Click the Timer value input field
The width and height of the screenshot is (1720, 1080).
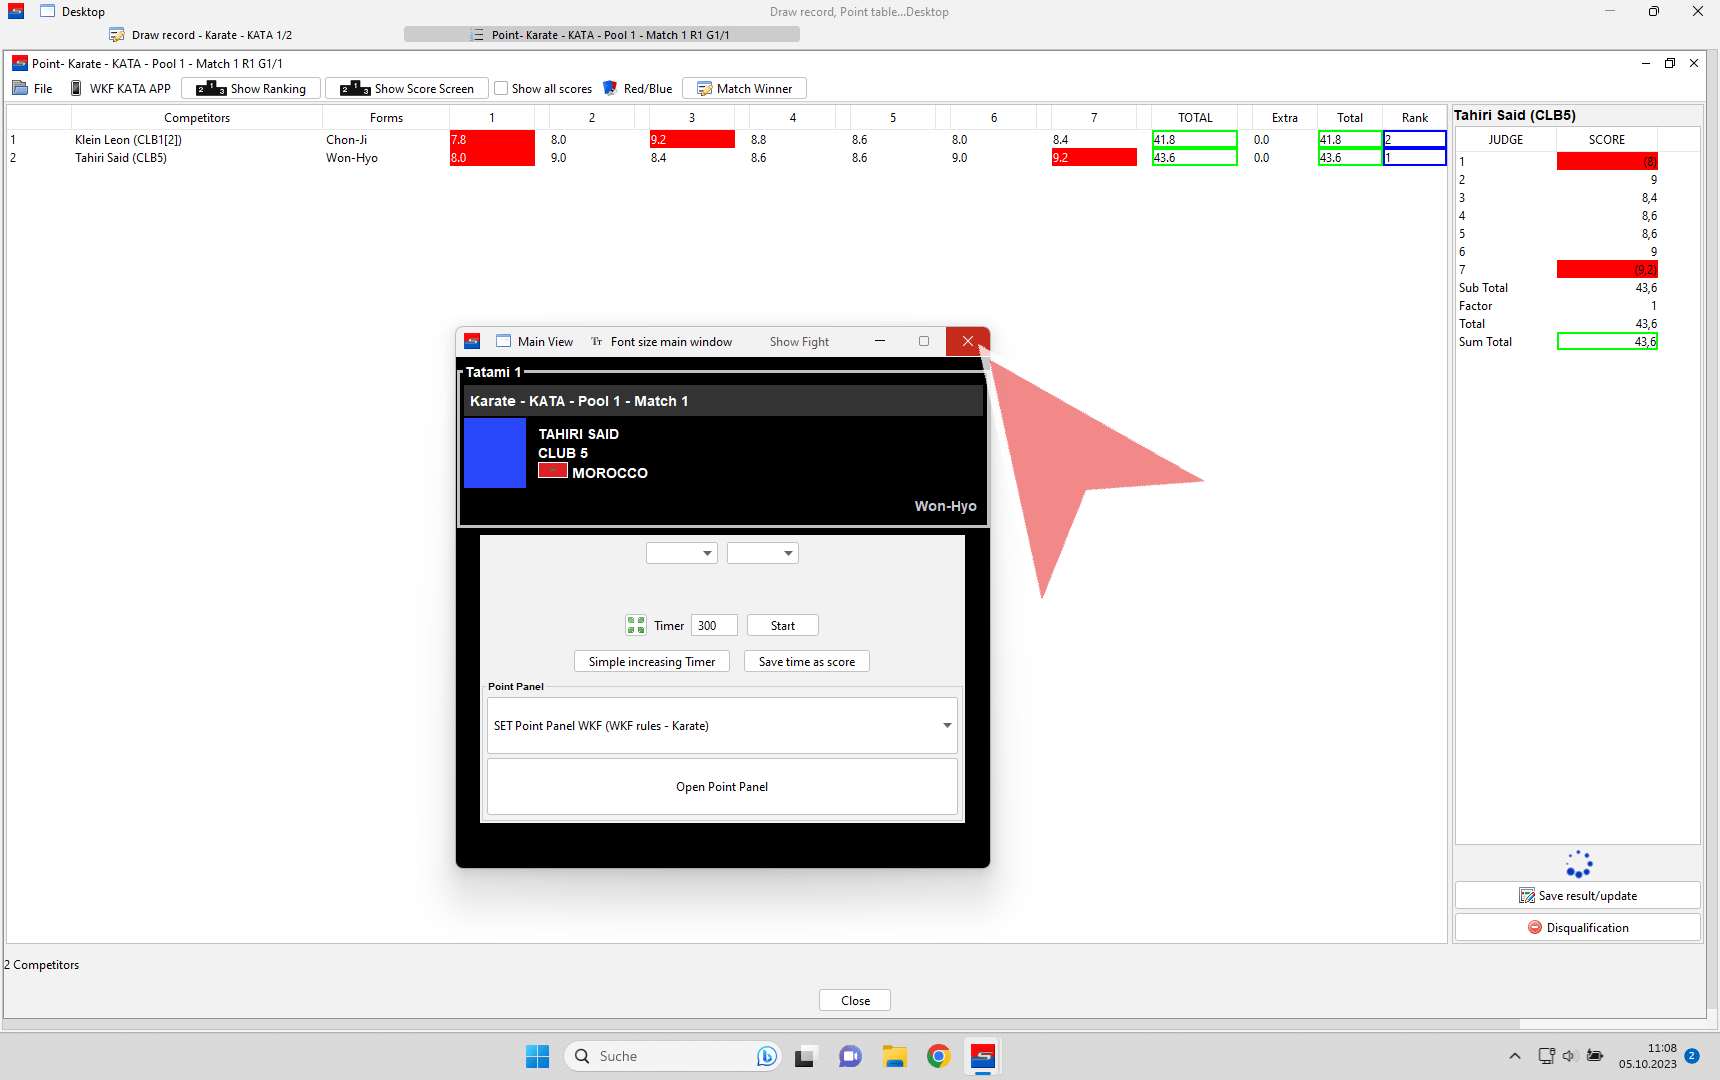click(714, 626)
